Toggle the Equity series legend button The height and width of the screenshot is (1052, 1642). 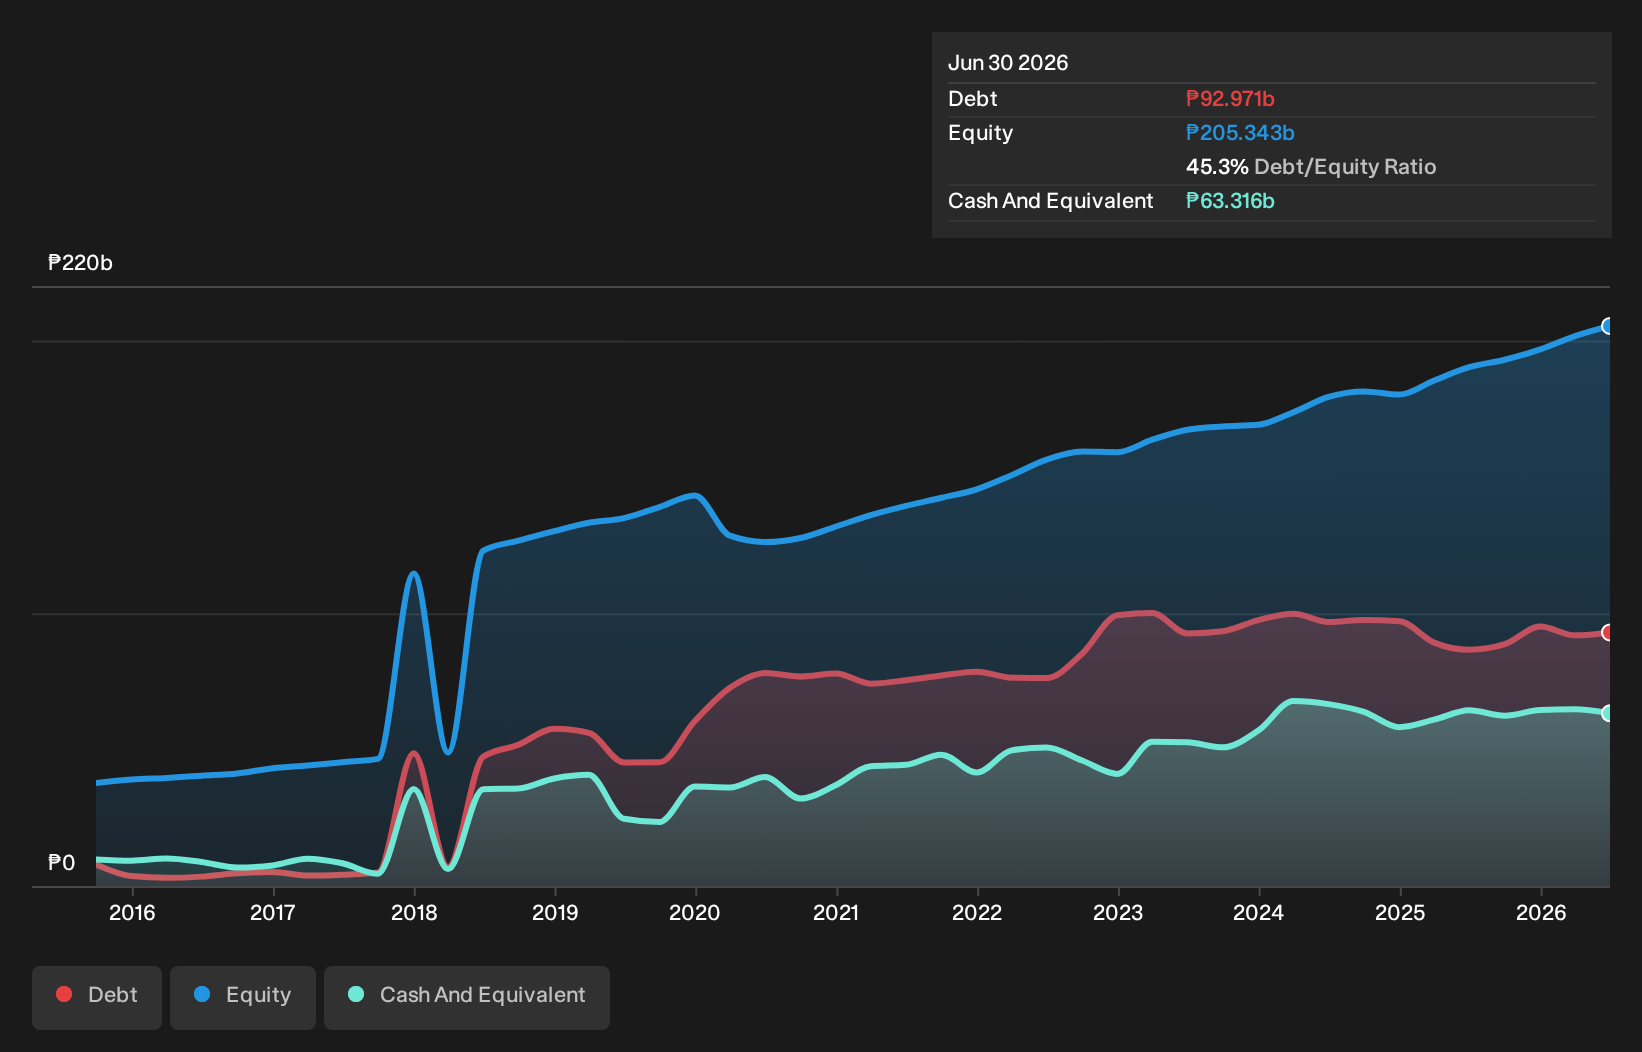coord(243,997)
